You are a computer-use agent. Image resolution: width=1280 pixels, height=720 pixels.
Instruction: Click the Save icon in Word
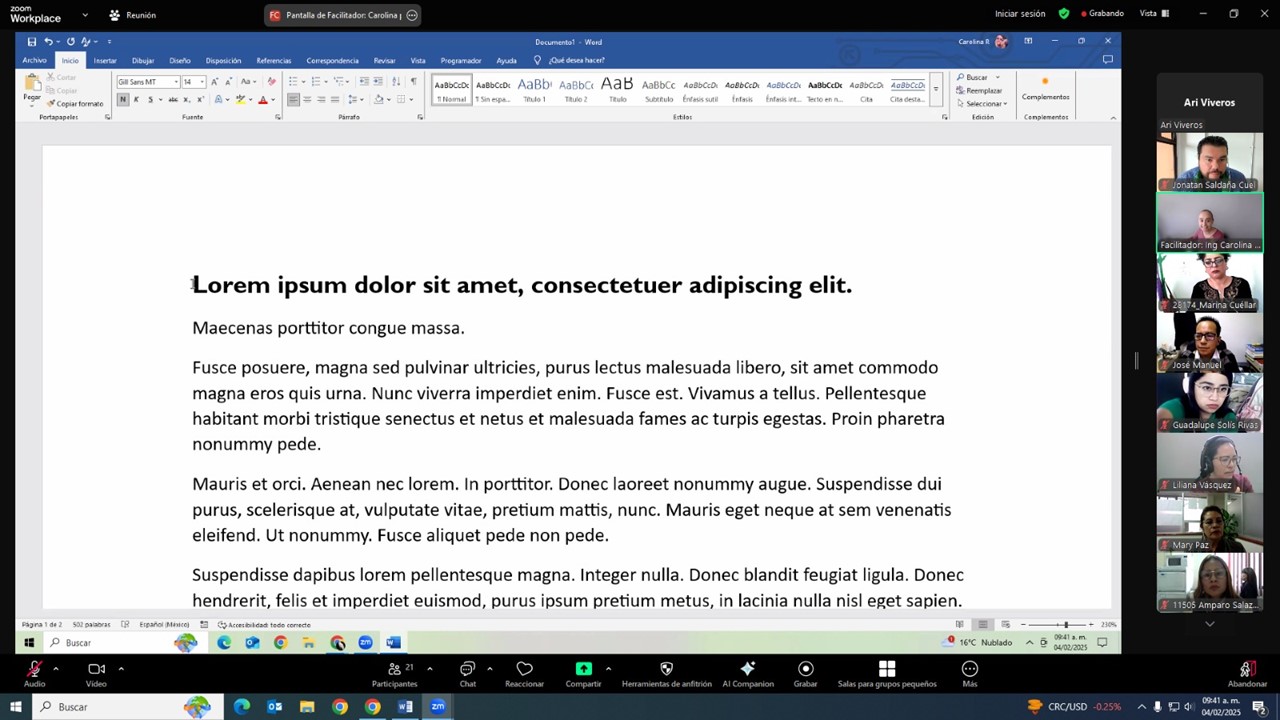click(32, 42)
